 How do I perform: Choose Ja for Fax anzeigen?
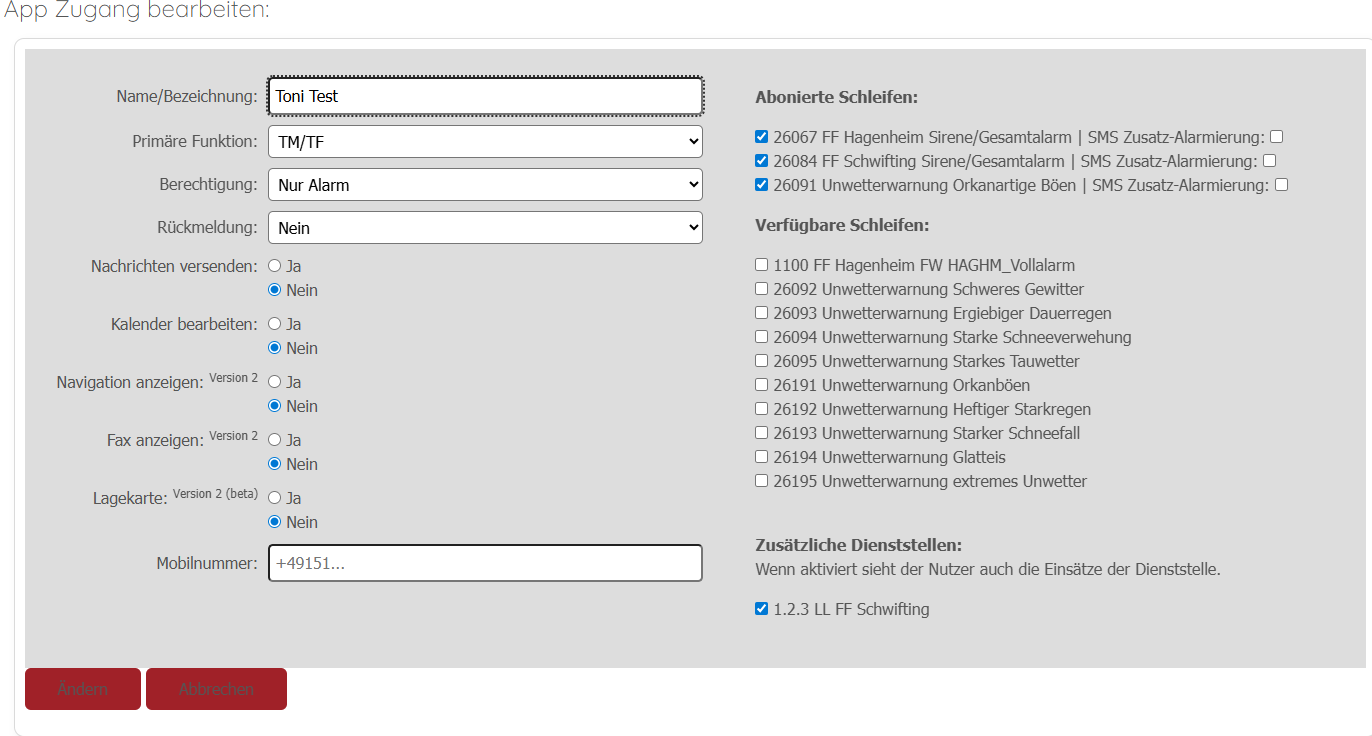pyautogui.click(x=275, y=441)
